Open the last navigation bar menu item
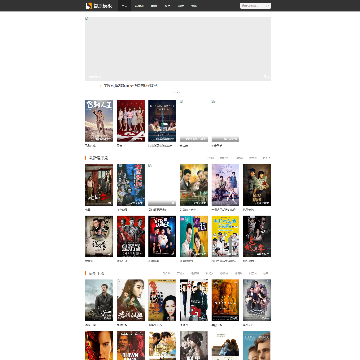Image resolution: width=360 pixels, height=360 pixels. coord(194,6)
